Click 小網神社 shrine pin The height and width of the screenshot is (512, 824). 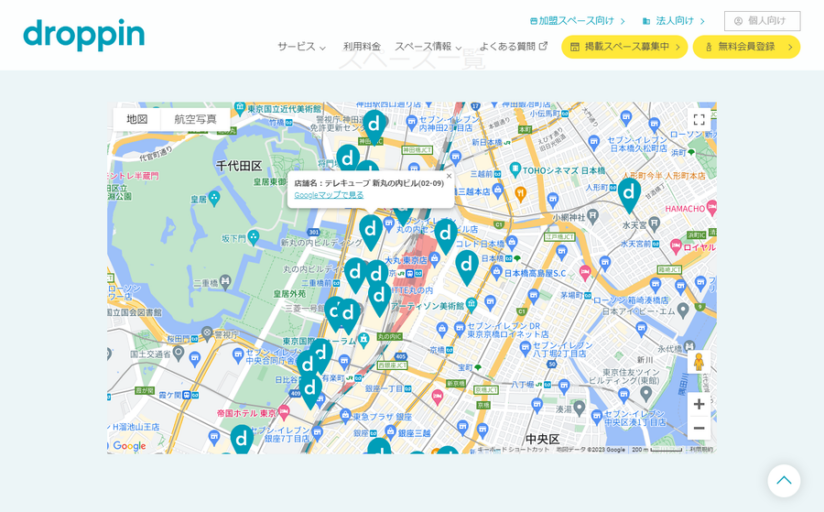(593, 216)
